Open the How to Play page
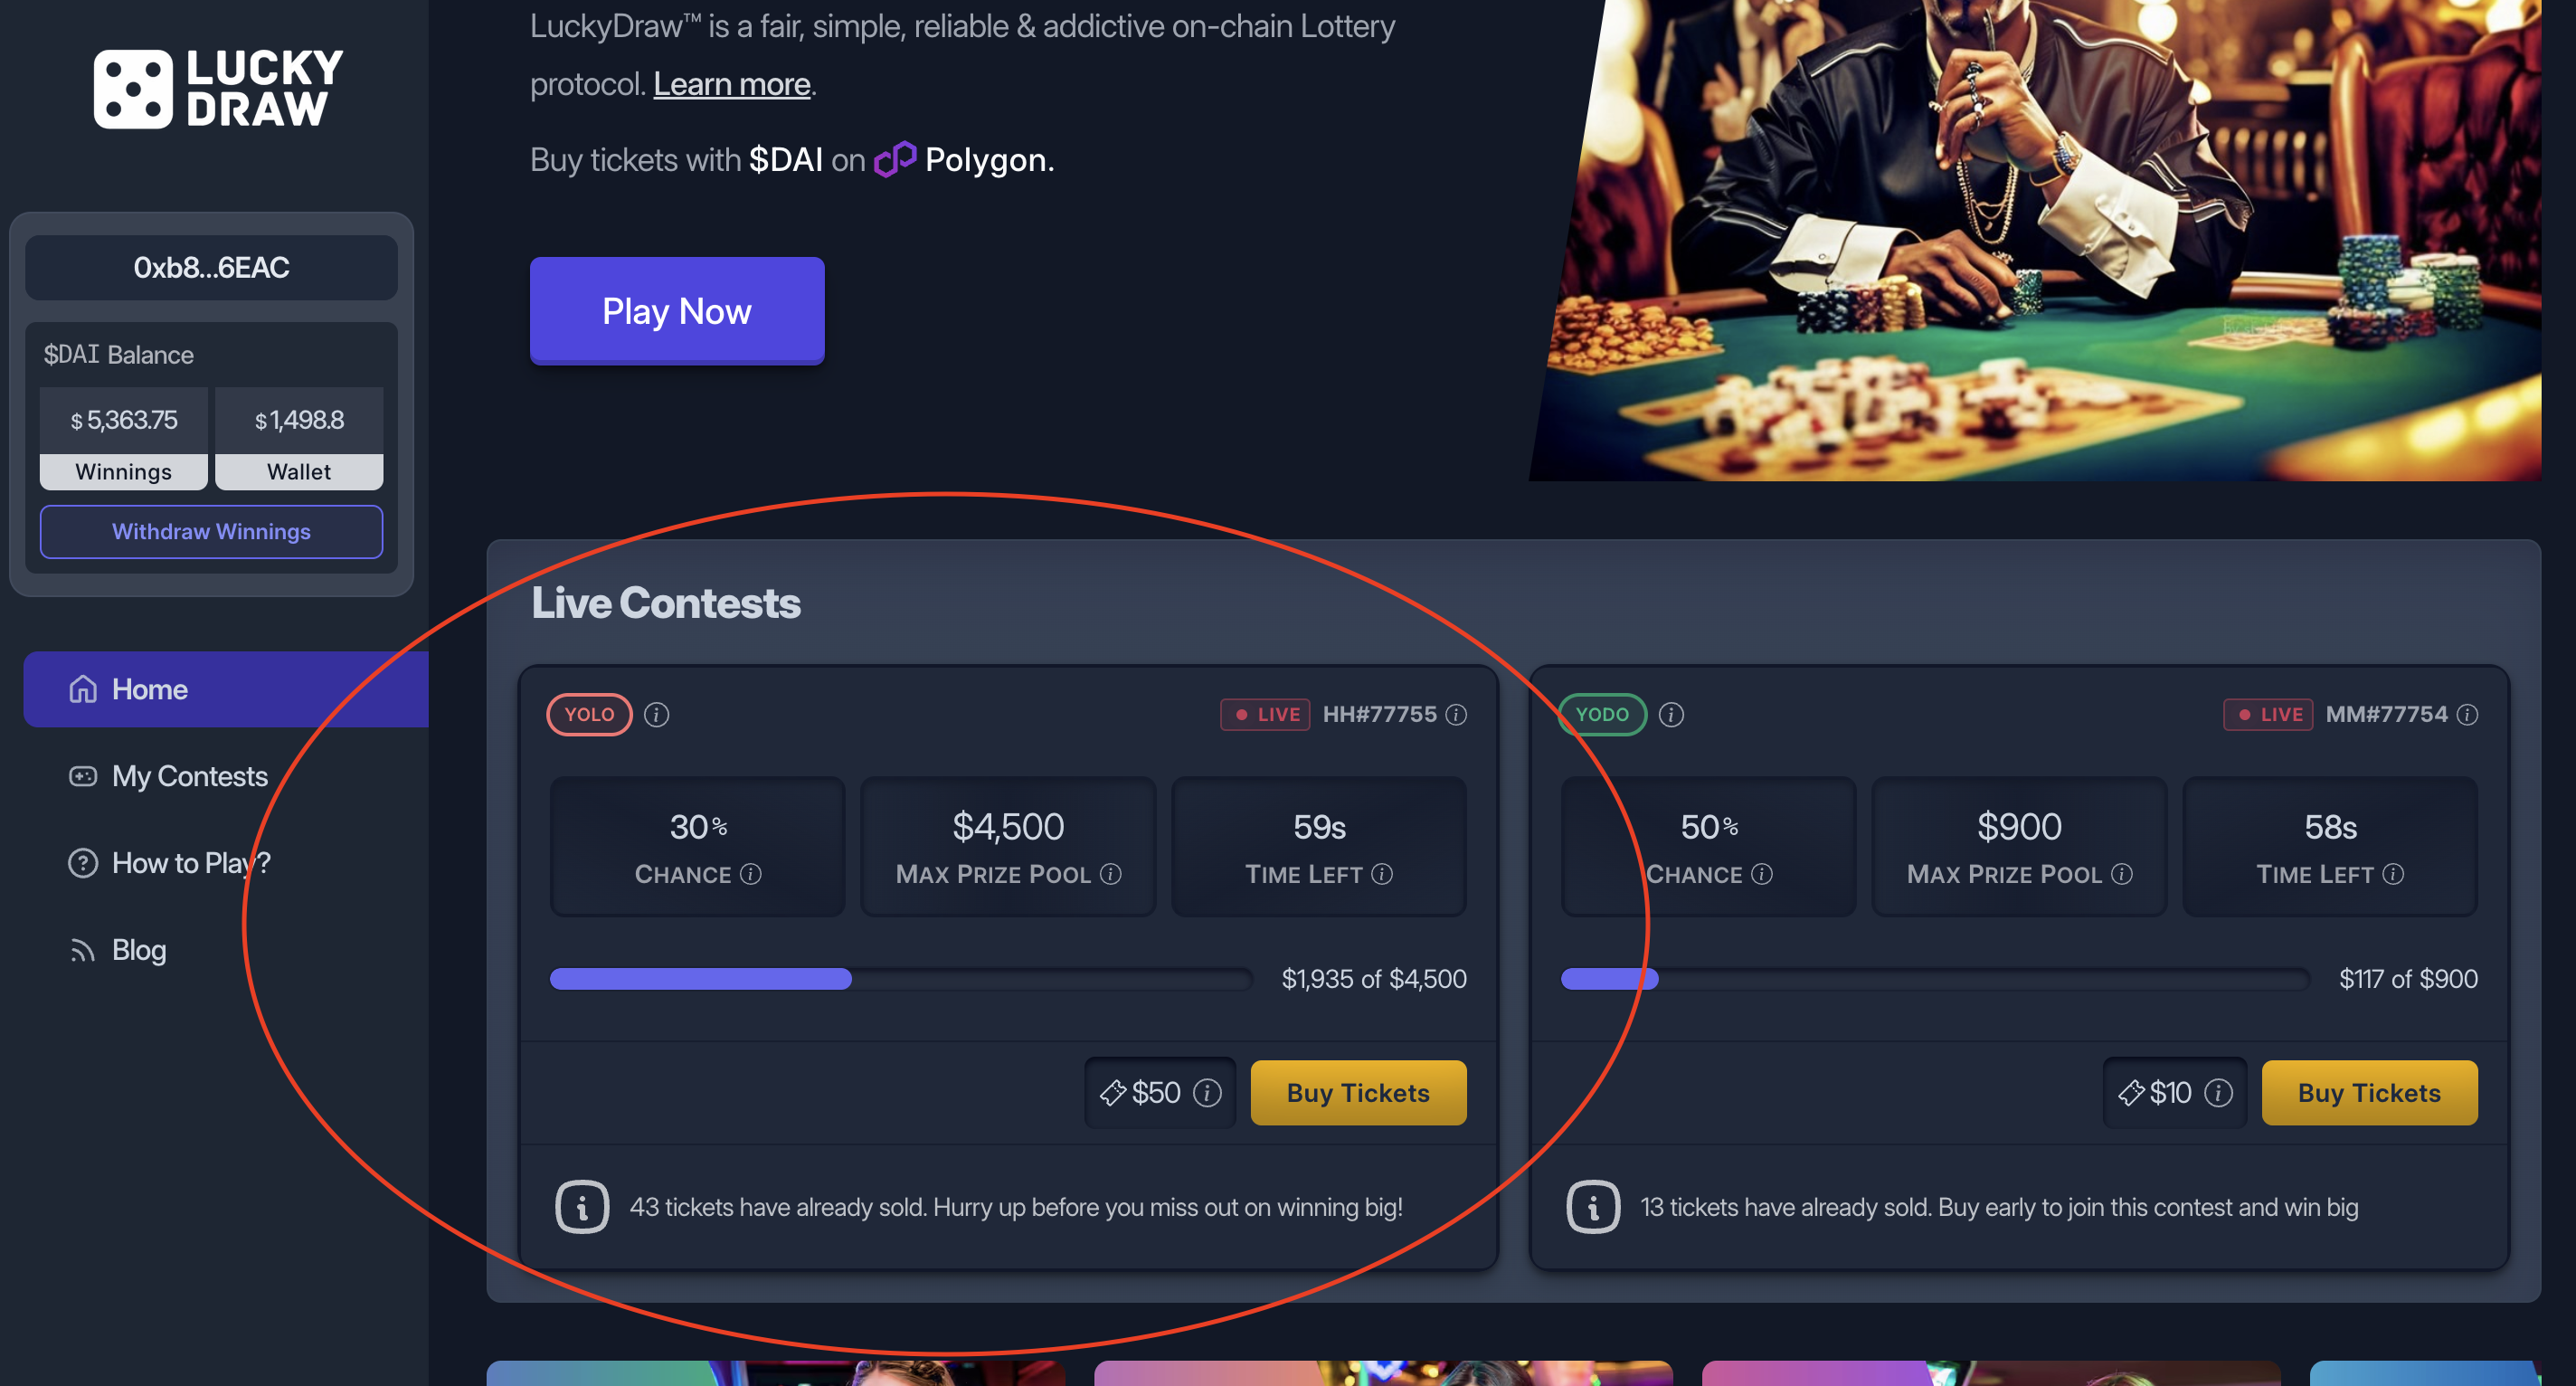This screenshot has width=2576, height=1386. (190, 862)
